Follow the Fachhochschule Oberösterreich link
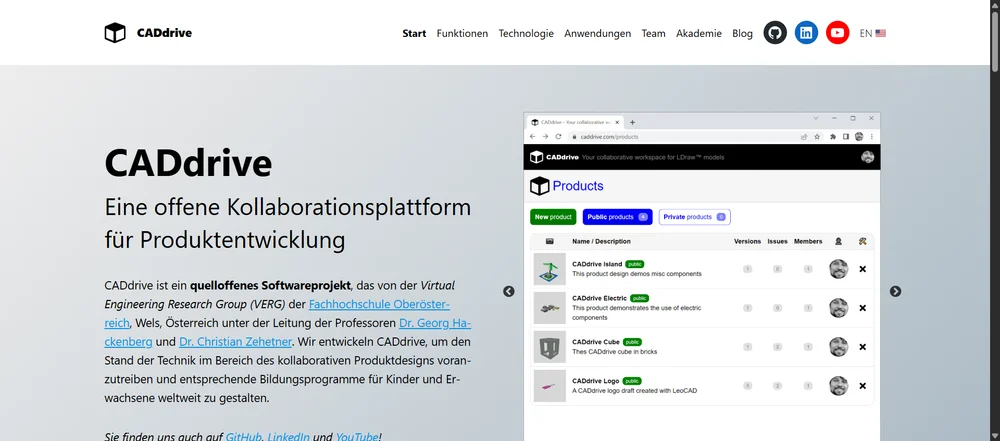 [379, 304]
